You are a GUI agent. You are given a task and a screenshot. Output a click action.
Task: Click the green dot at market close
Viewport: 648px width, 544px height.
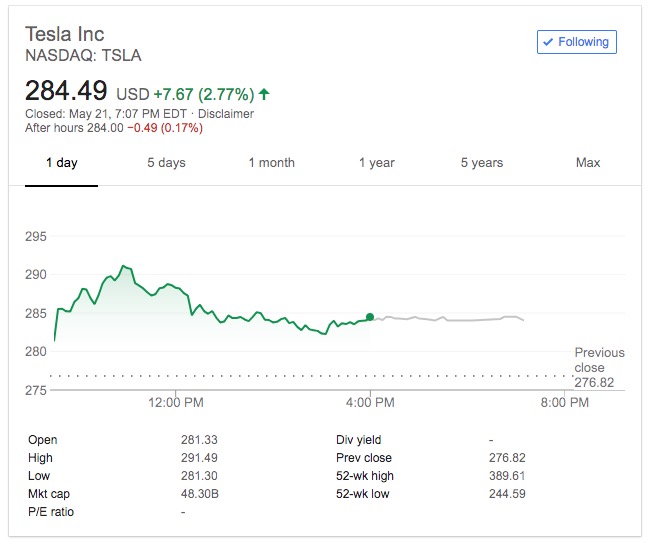coord(371,317)
